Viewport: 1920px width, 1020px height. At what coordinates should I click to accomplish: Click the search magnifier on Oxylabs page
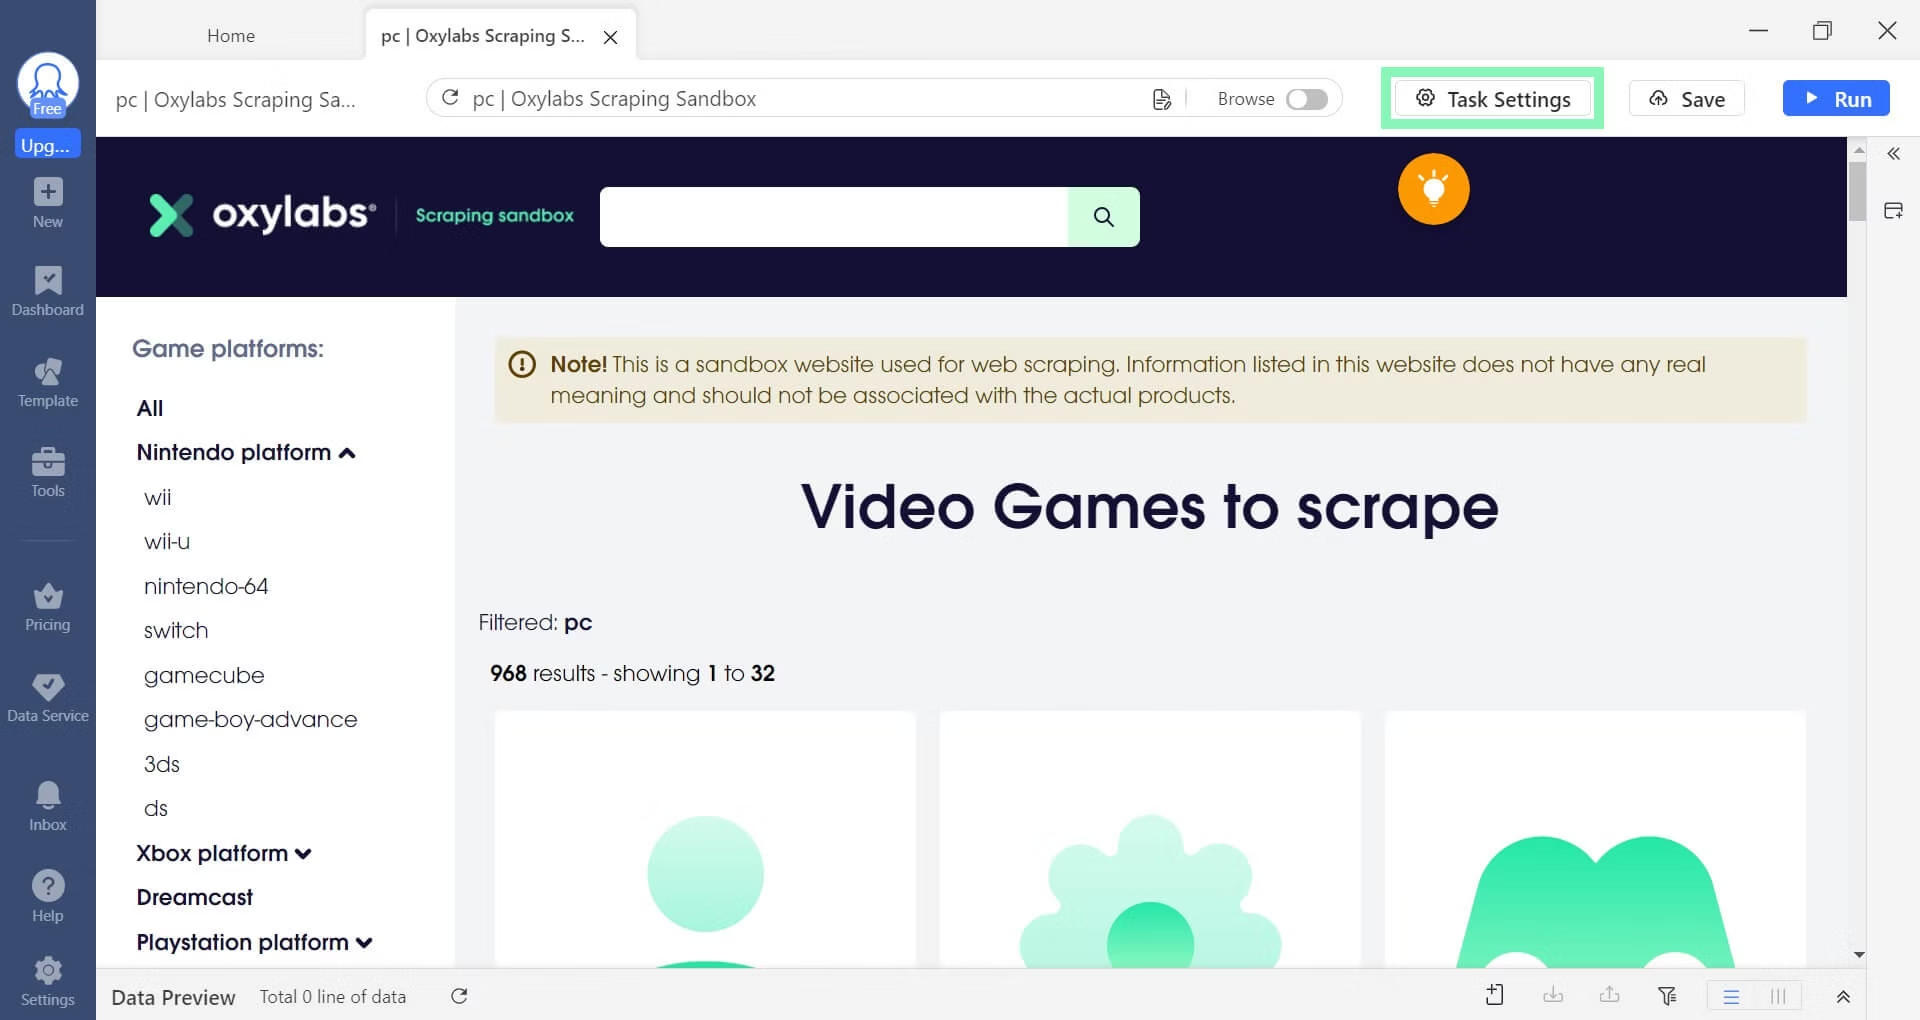coord(1103,217)
